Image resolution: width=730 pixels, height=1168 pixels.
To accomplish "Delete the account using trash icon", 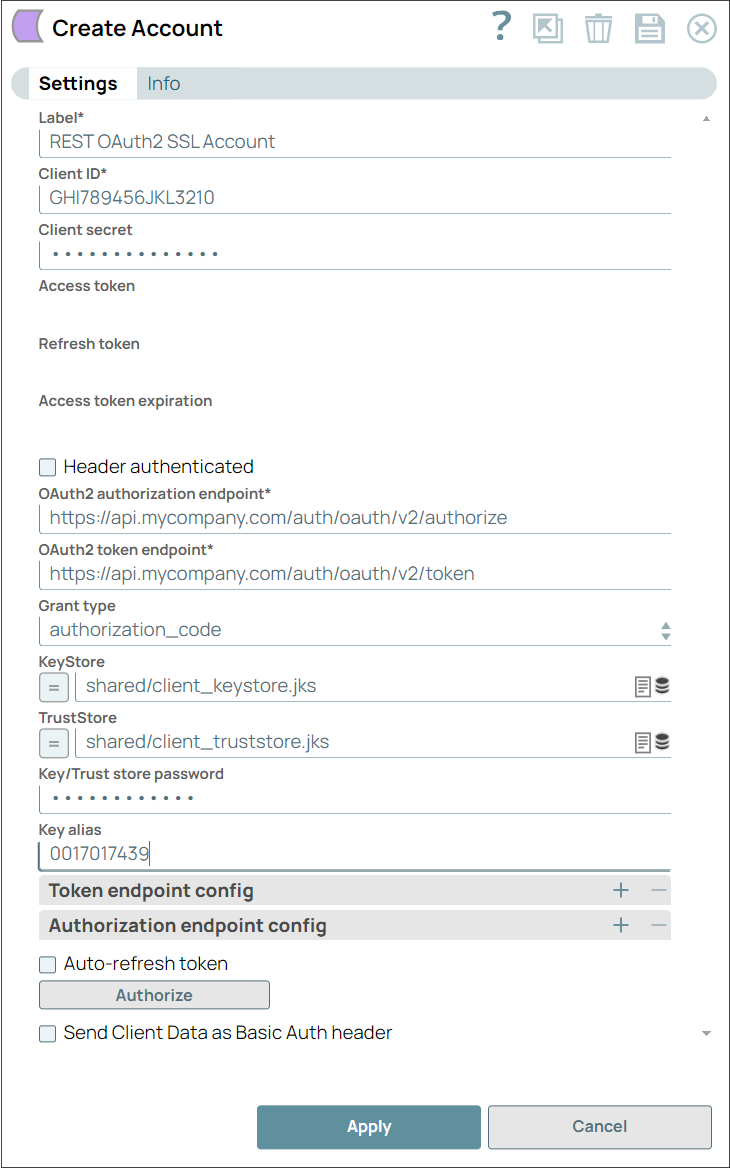I will coord(599,28).
